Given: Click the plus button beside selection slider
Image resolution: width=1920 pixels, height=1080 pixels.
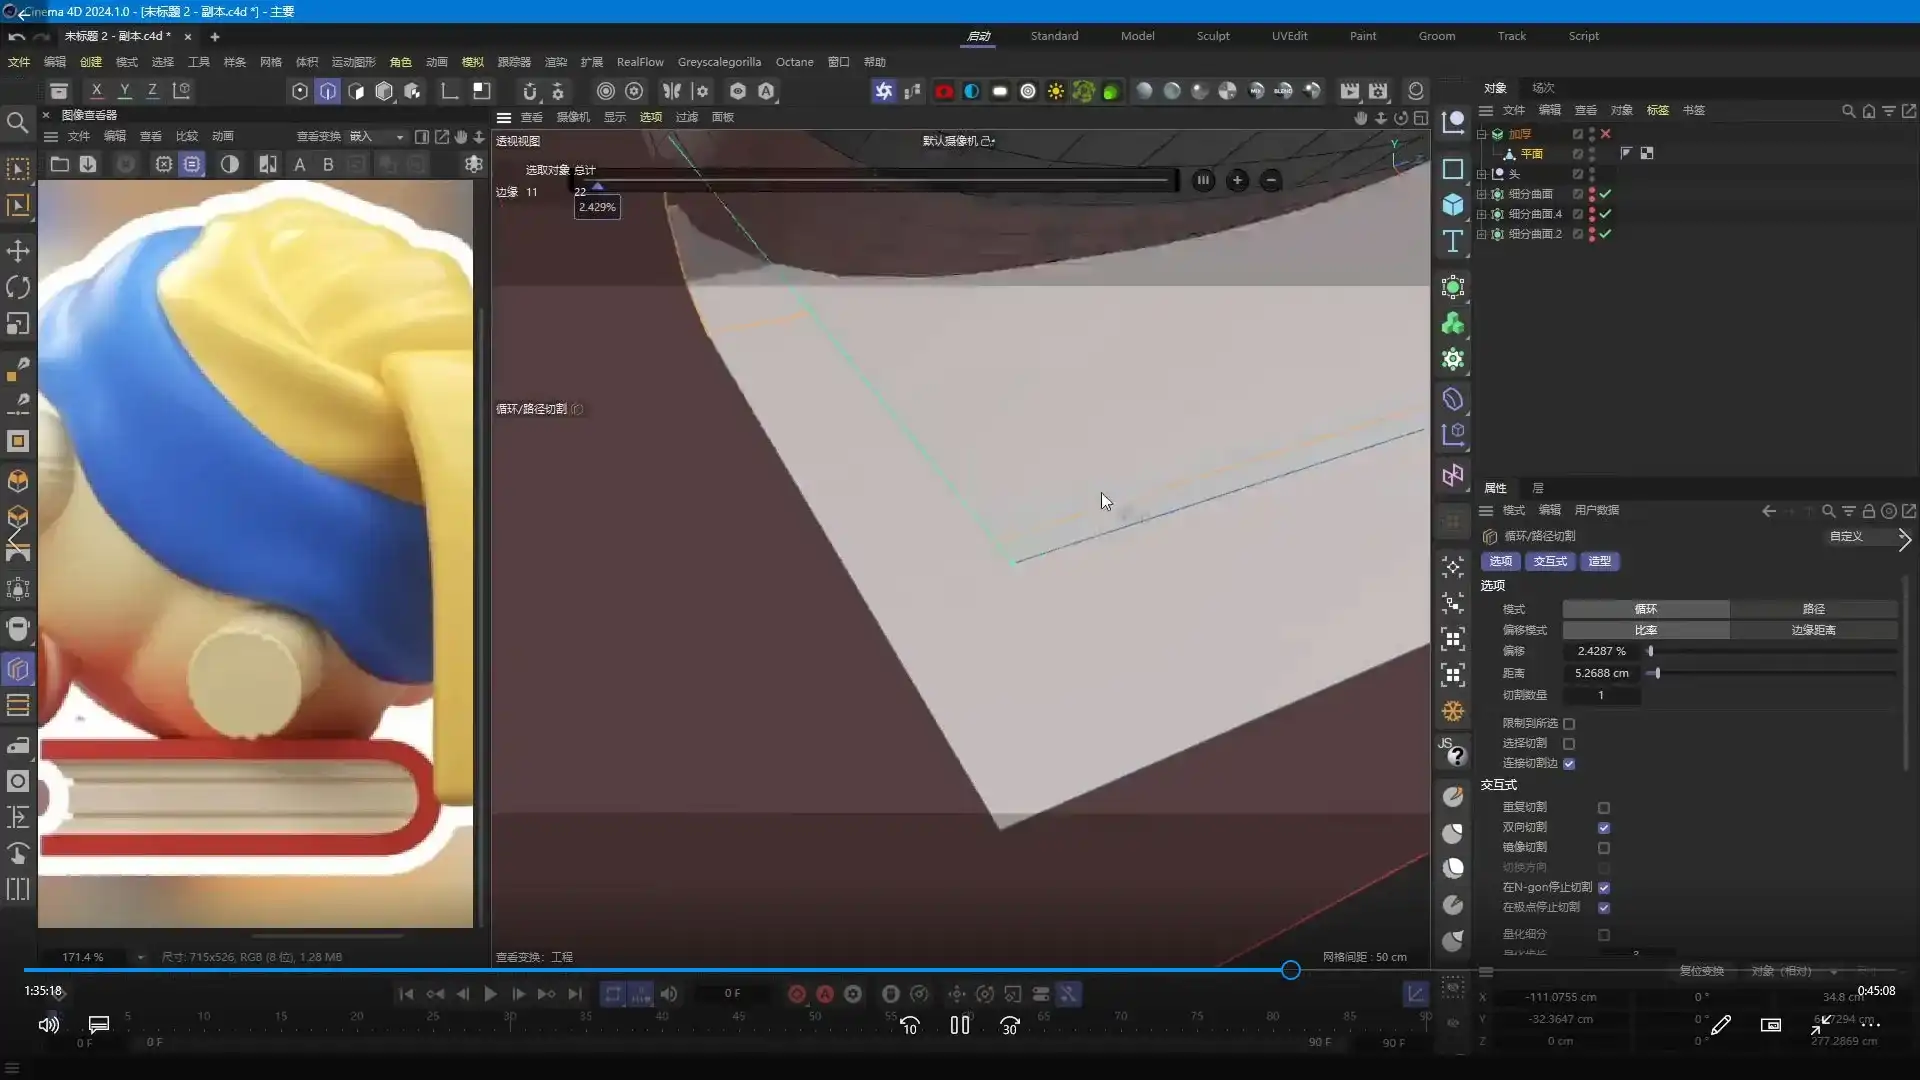Looking at the screenshot, I should tap(1237, 180).
